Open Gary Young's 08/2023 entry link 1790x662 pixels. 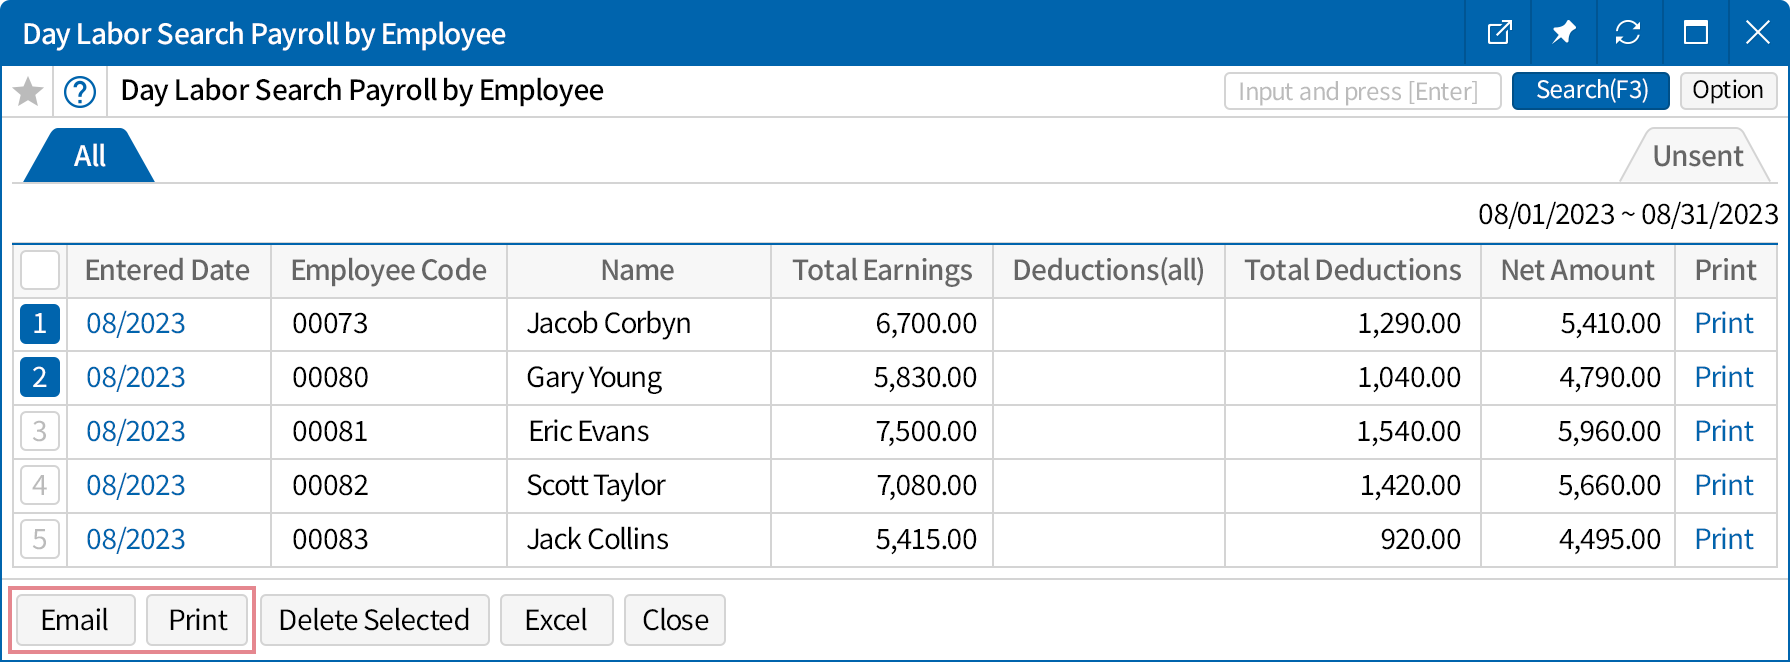pyautogui.click(x=136, y=378)
